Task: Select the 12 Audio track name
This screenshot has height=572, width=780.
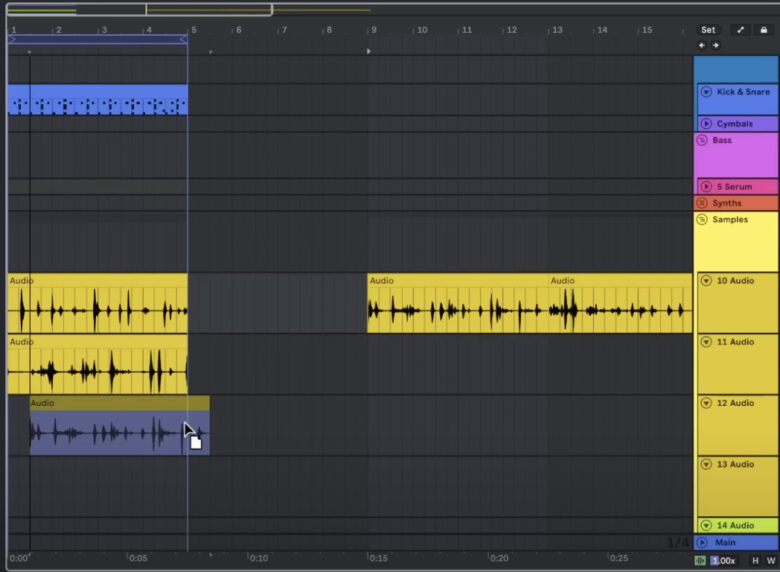Action: (x=735, y=403)
